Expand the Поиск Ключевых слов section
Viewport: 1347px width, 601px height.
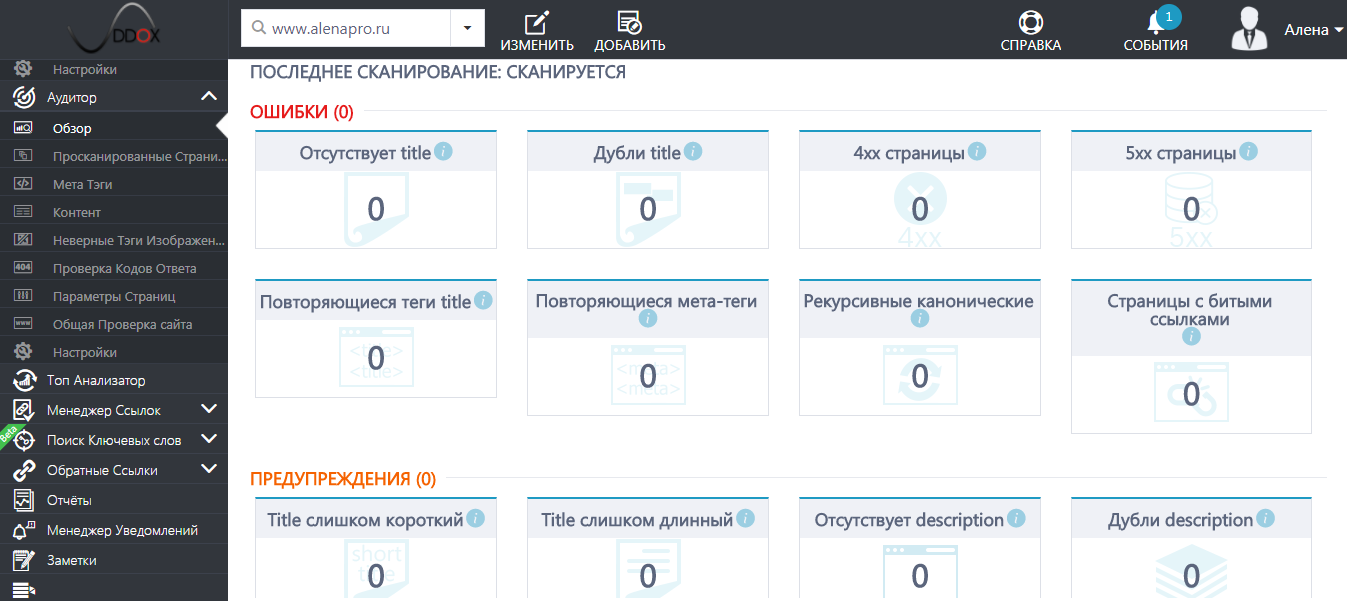coord(209,439)
